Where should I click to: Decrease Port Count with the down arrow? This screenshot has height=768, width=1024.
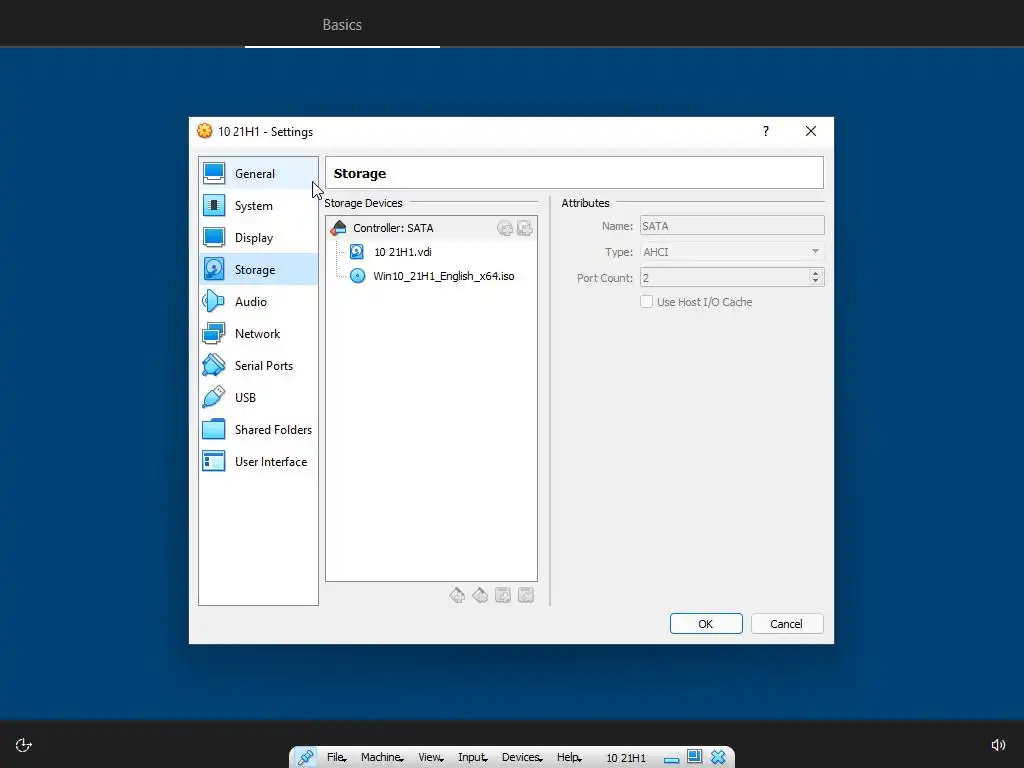(816, 281)
